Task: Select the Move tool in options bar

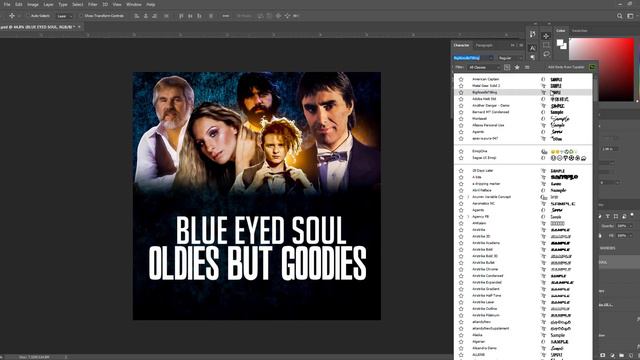Action: pyautogui.click(x=12, y=16)
